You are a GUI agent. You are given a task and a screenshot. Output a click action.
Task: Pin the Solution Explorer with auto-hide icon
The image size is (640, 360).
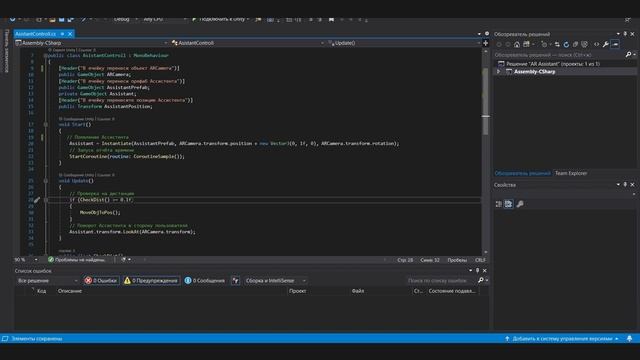point(625,34)
